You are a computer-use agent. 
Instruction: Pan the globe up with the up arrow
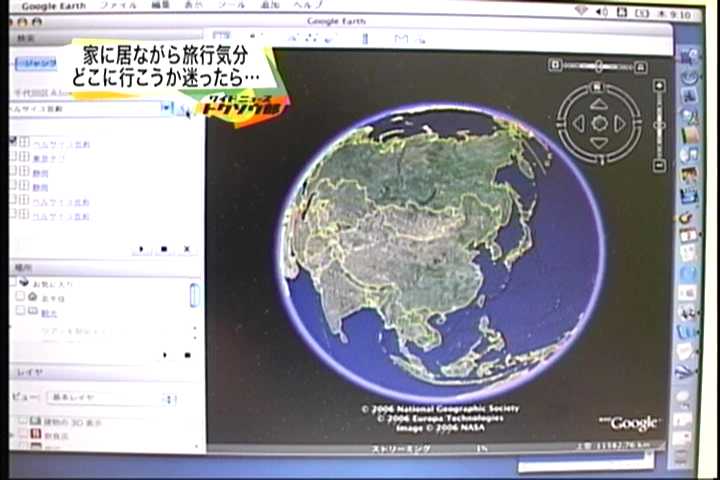coord(598,104)
